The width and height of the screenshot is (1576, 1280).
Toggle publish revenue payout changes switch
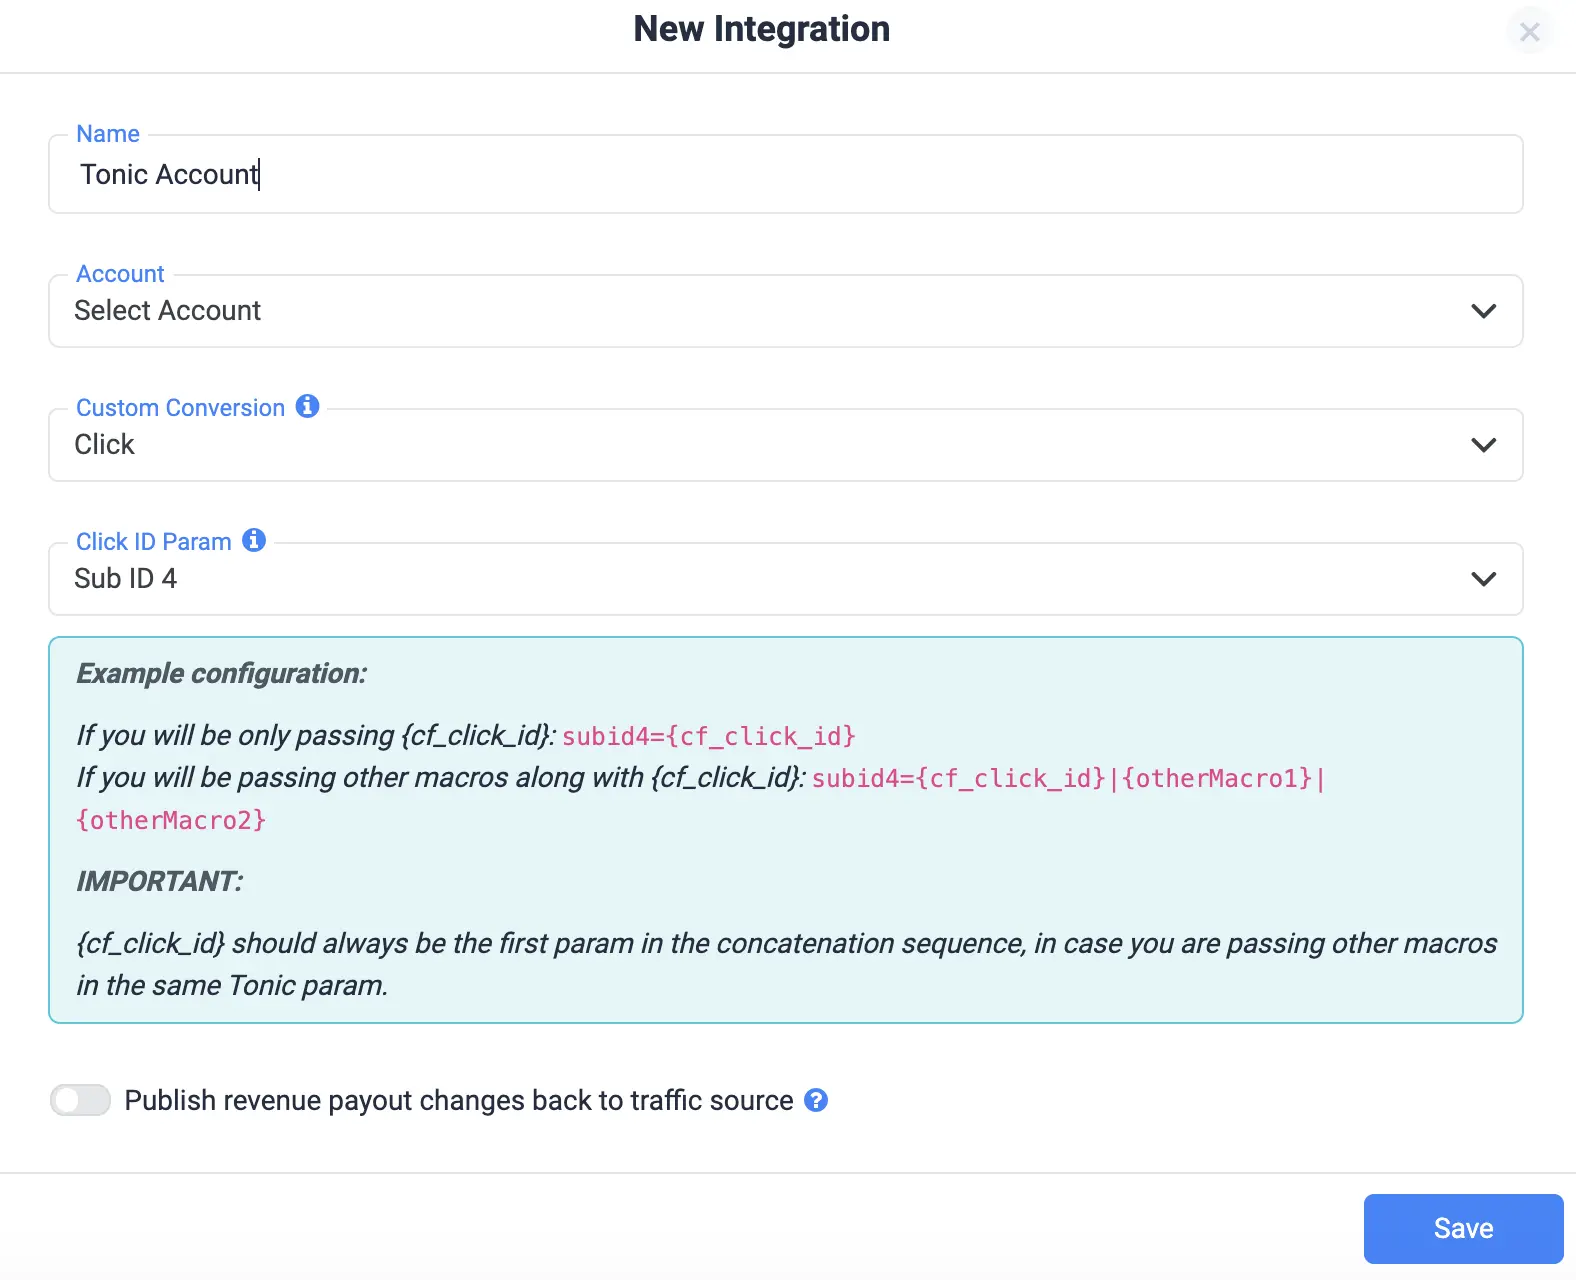[80, 1100]
